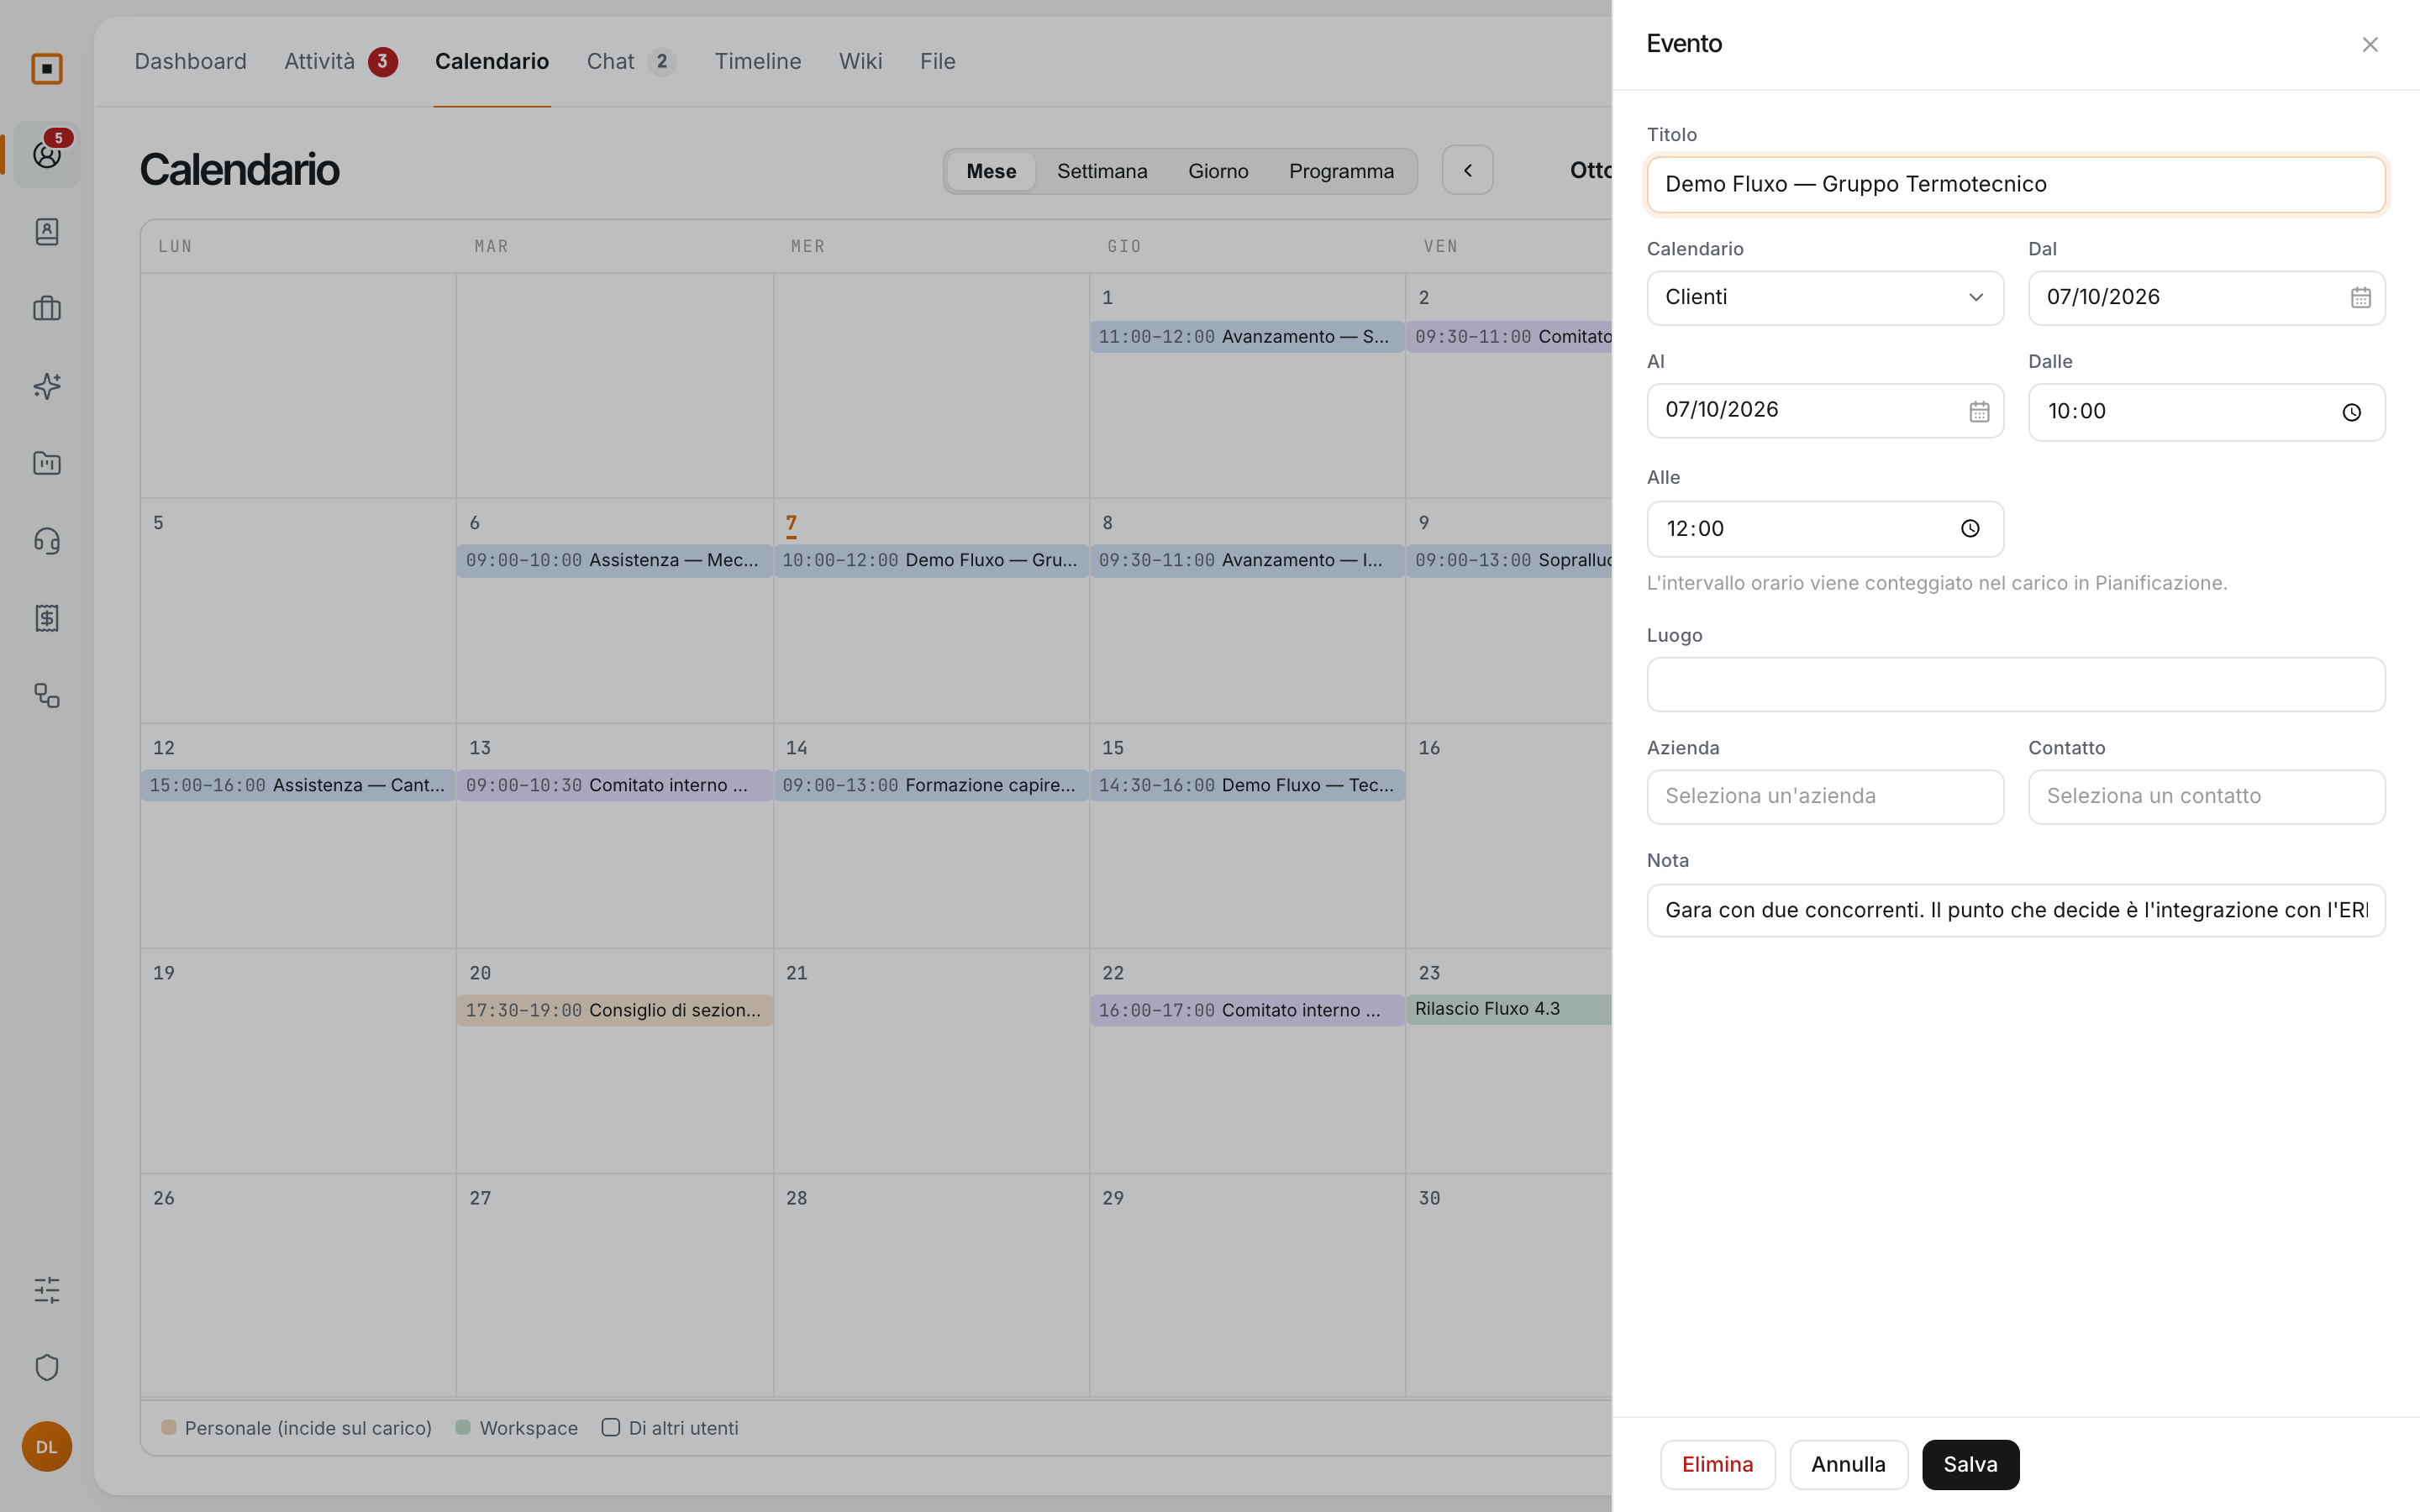Click the Annulla button
This screenshot has height=1512, width=2420.
1848,1464
